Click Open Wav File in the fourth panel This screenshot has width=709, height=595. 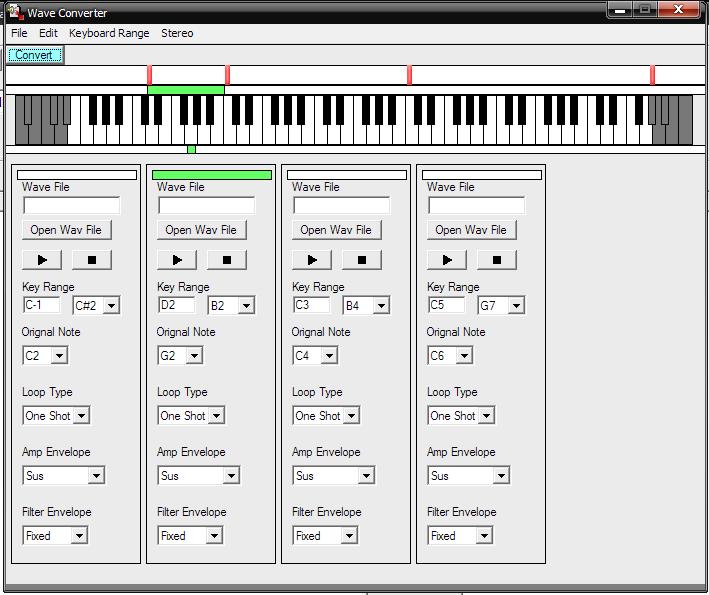pyautogui.click(x=471, y=230)
